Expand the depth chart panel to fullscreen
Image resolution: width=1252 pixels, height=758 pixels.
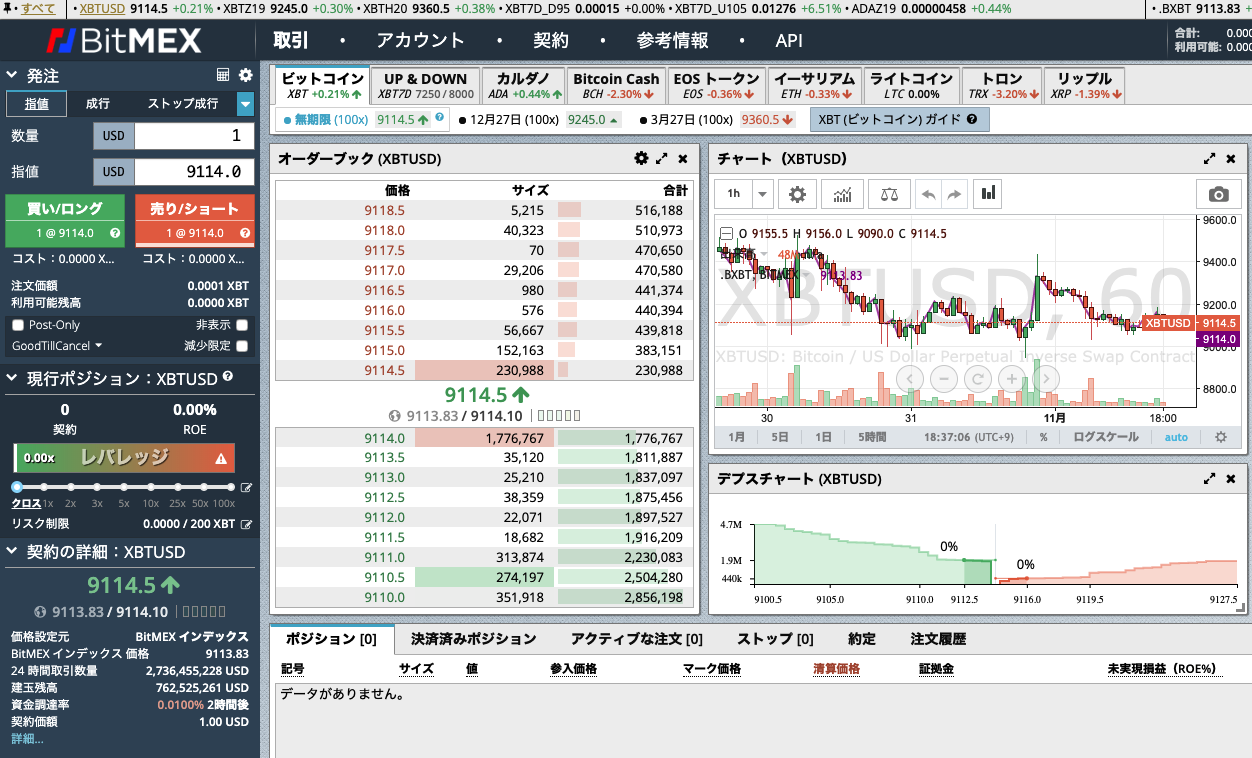(x=1210, y=479)
